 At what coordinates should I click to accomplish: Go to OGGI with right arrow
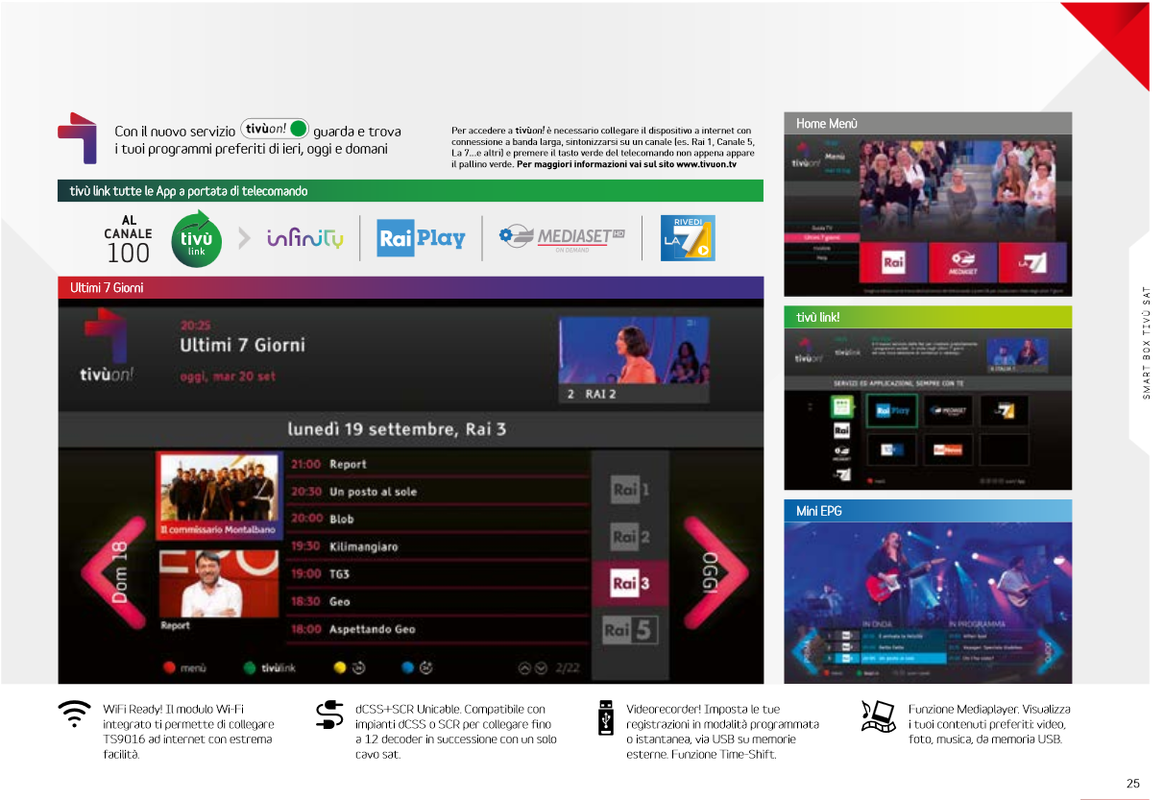coord(716,573)
